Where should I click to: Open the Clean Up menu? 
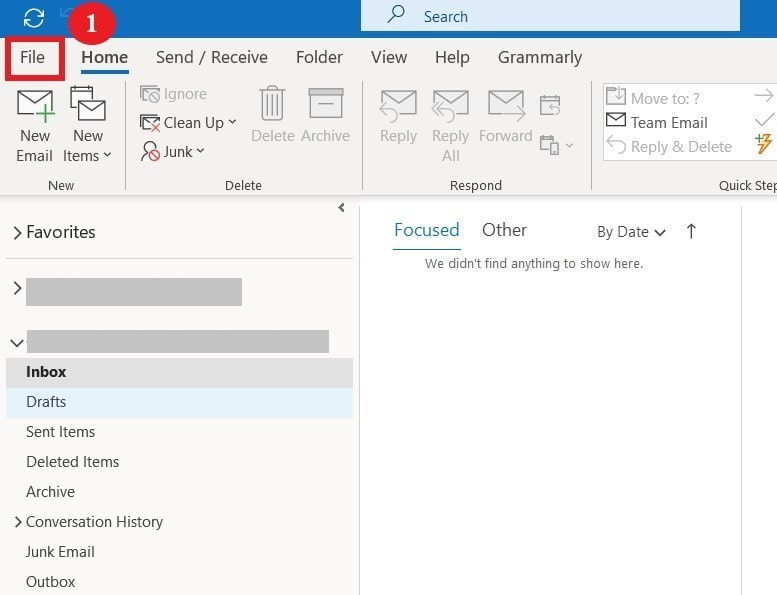point(188,122)
